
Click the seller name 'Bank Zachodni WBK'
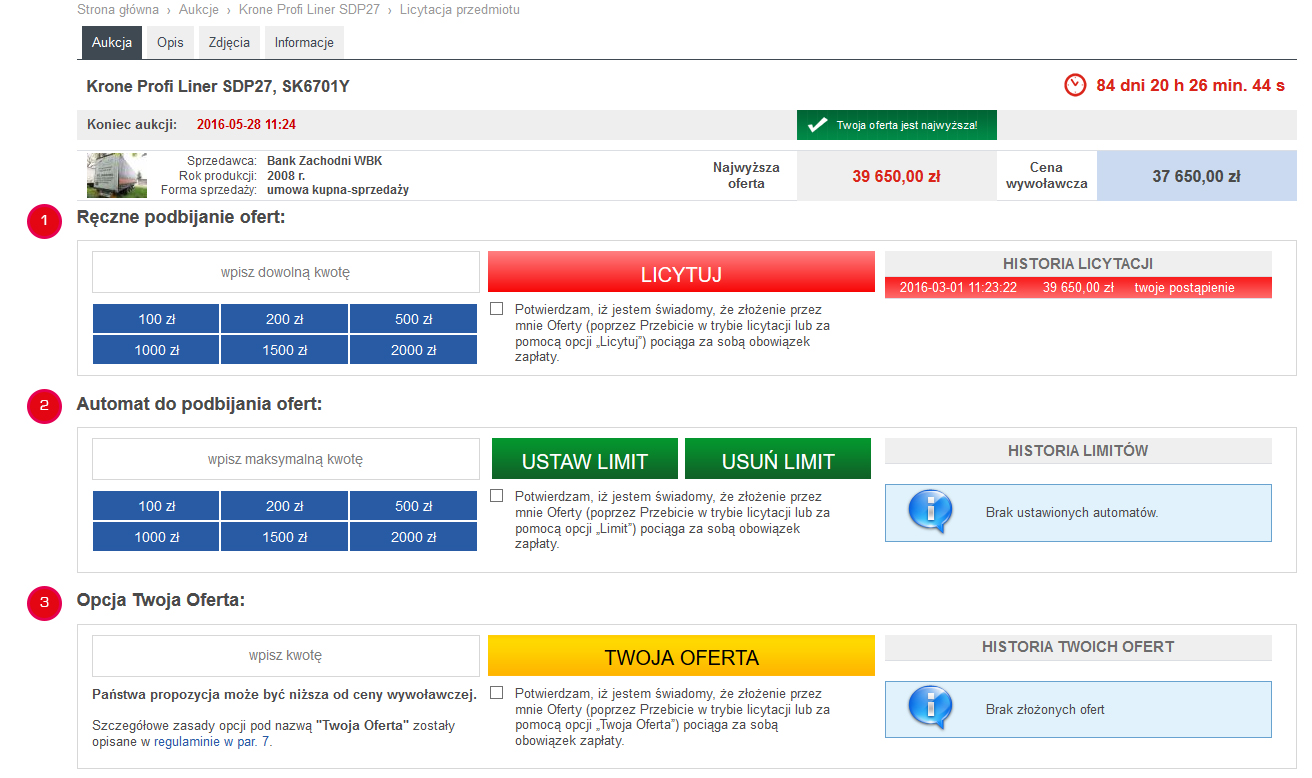324,161
